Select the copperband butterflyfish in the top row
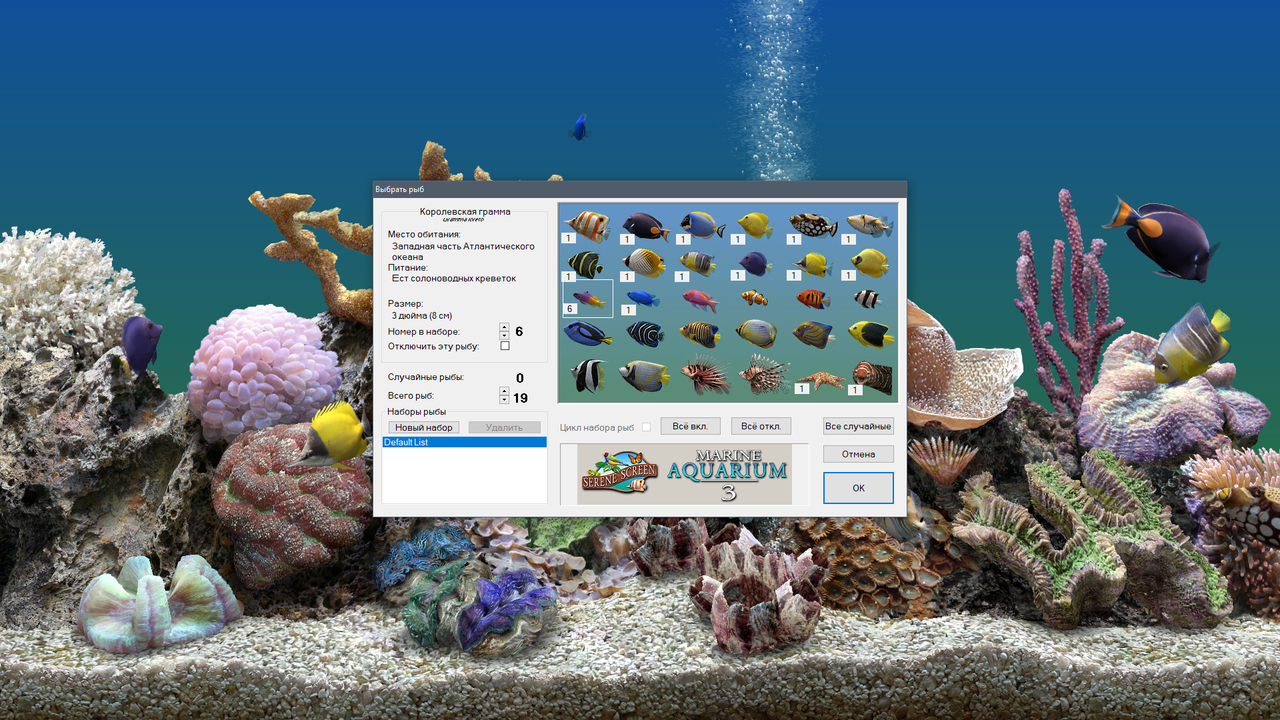 pos(587,223)
